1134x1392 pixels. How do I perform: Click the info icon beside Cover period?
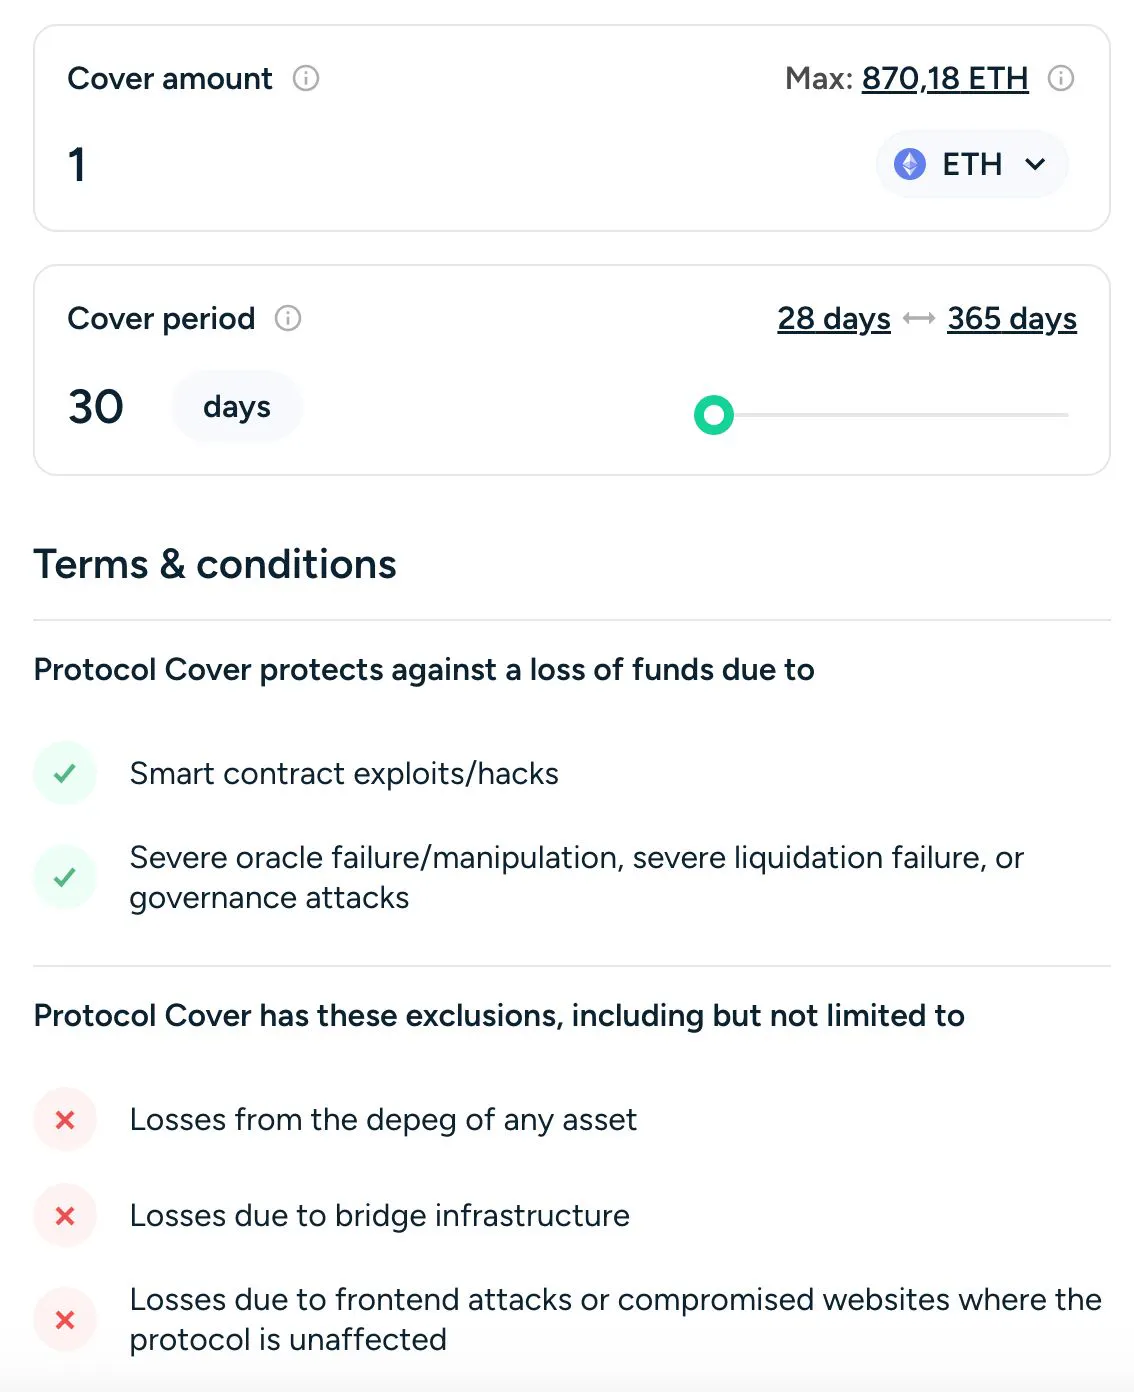[287, 319]
